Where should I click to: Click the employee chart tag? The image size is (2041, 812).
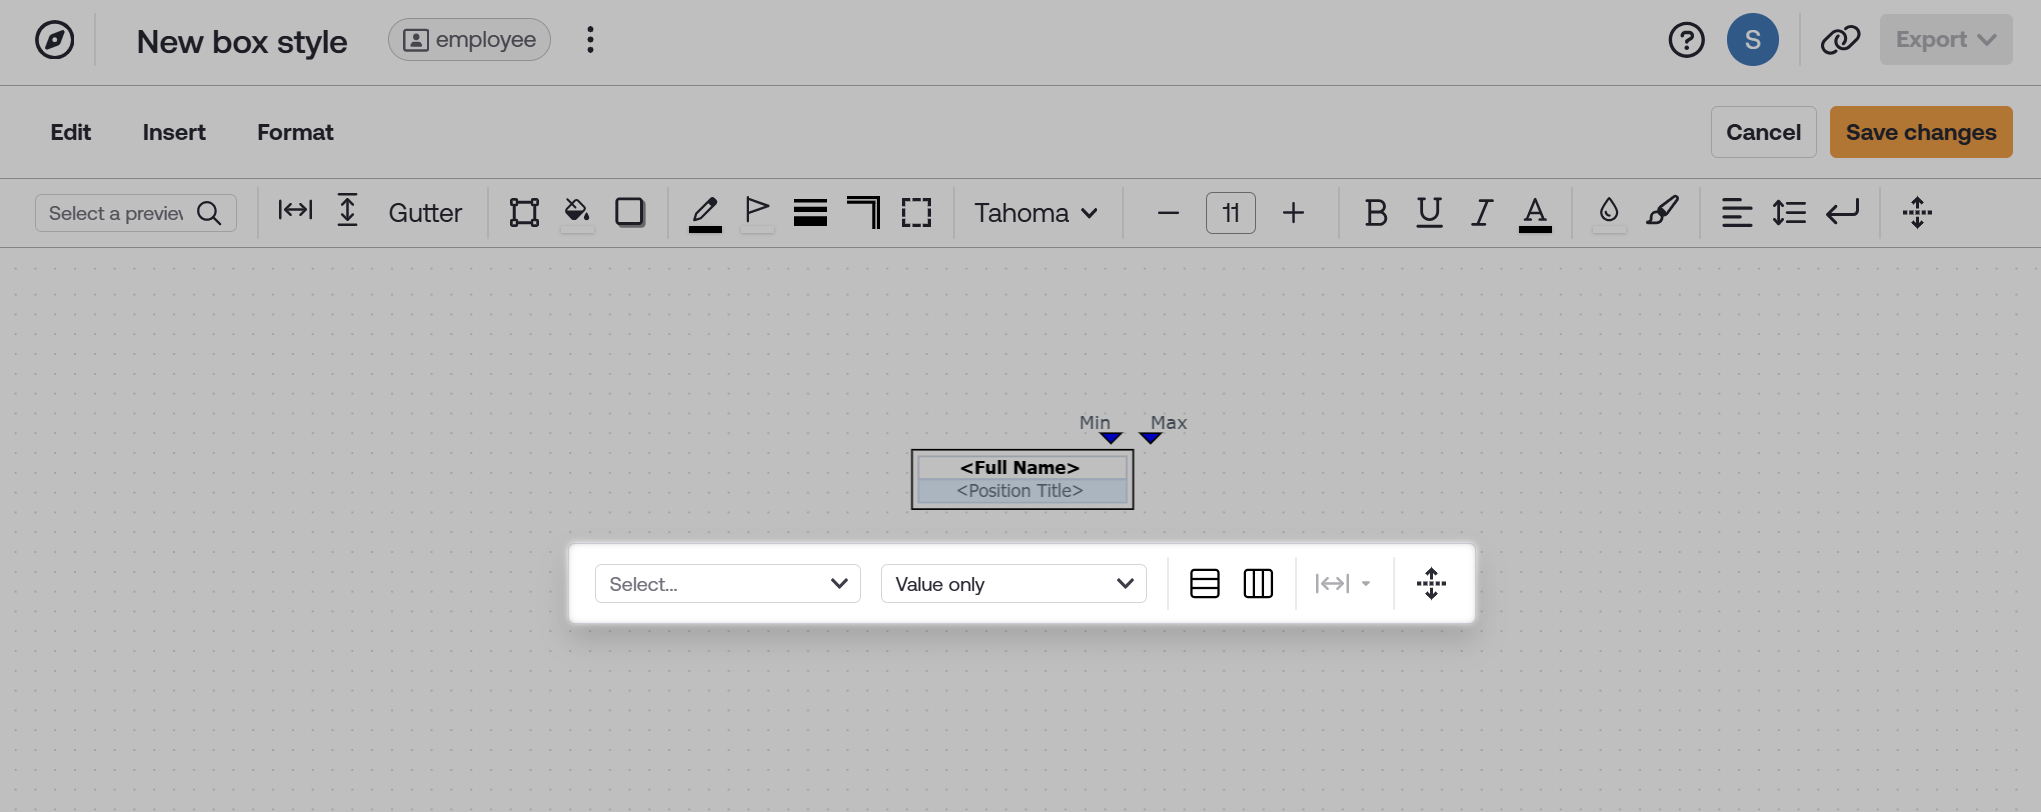pyautogui.click(x=469, y=40)
